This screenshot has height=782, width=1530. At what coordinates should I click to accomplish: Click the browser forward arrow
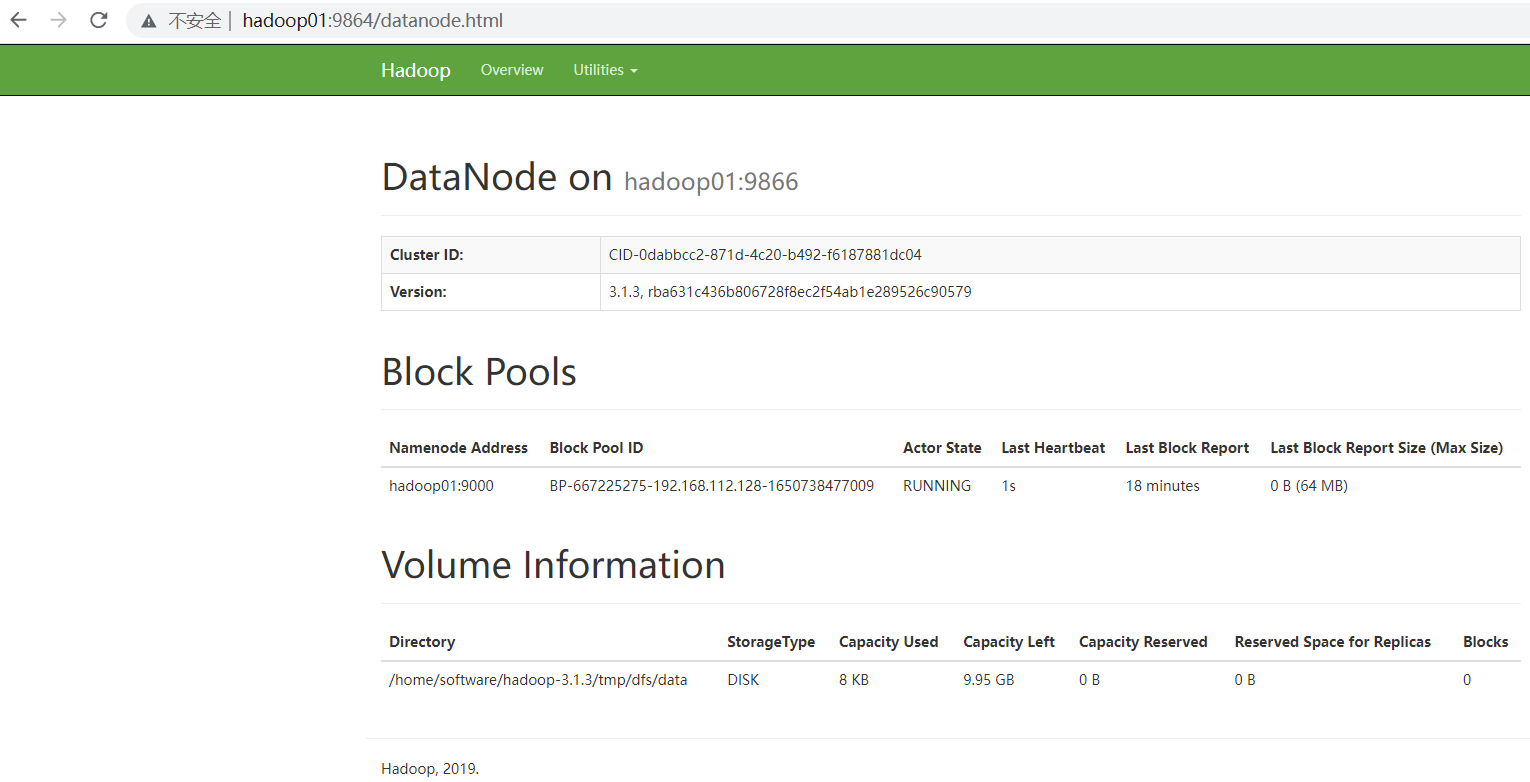pyautogui.click(x=58, y=20)
